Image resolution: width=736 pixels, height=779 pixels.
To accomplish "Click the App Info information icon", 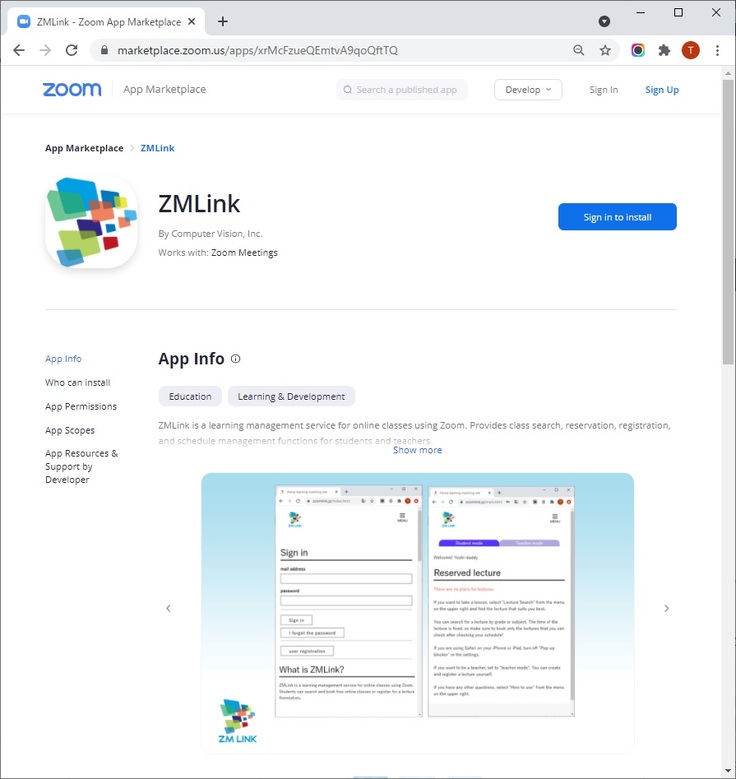I will (236, 359).
